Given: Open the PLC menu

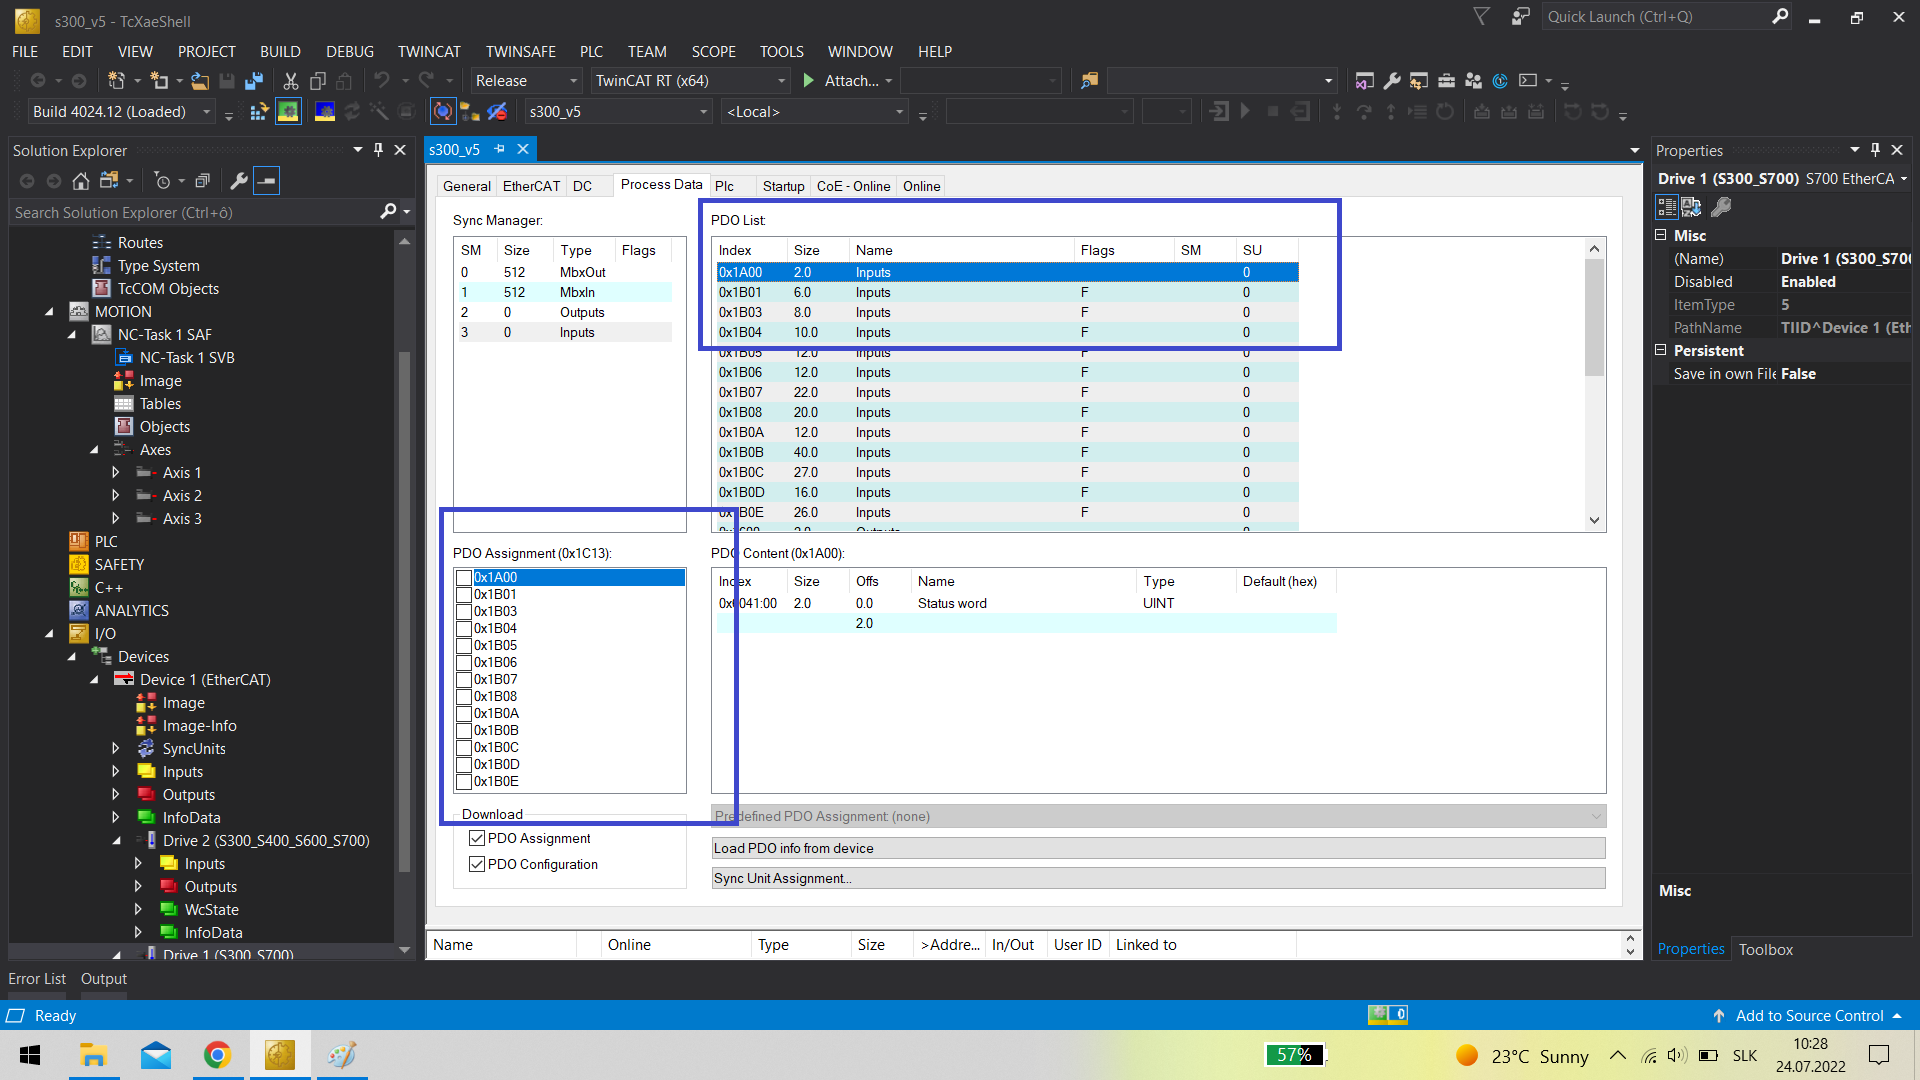Looking at the screenshot, I should [591, 52].
